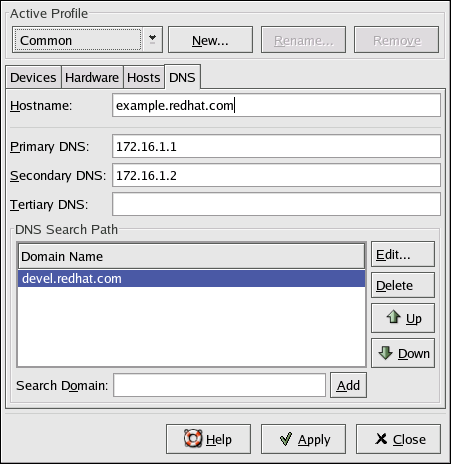Open the Hosts tab
Viewport: 451px width, 464px height.
[144, 77]
